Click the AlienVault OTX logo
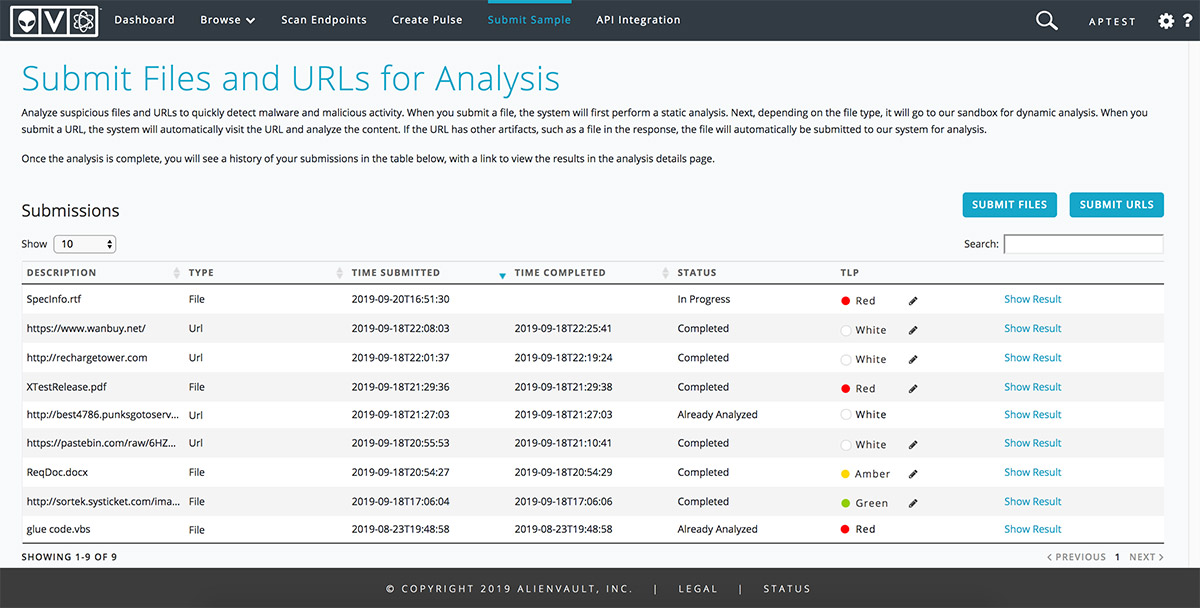This screenshot has width=1200, height=608. click(54, 20)
